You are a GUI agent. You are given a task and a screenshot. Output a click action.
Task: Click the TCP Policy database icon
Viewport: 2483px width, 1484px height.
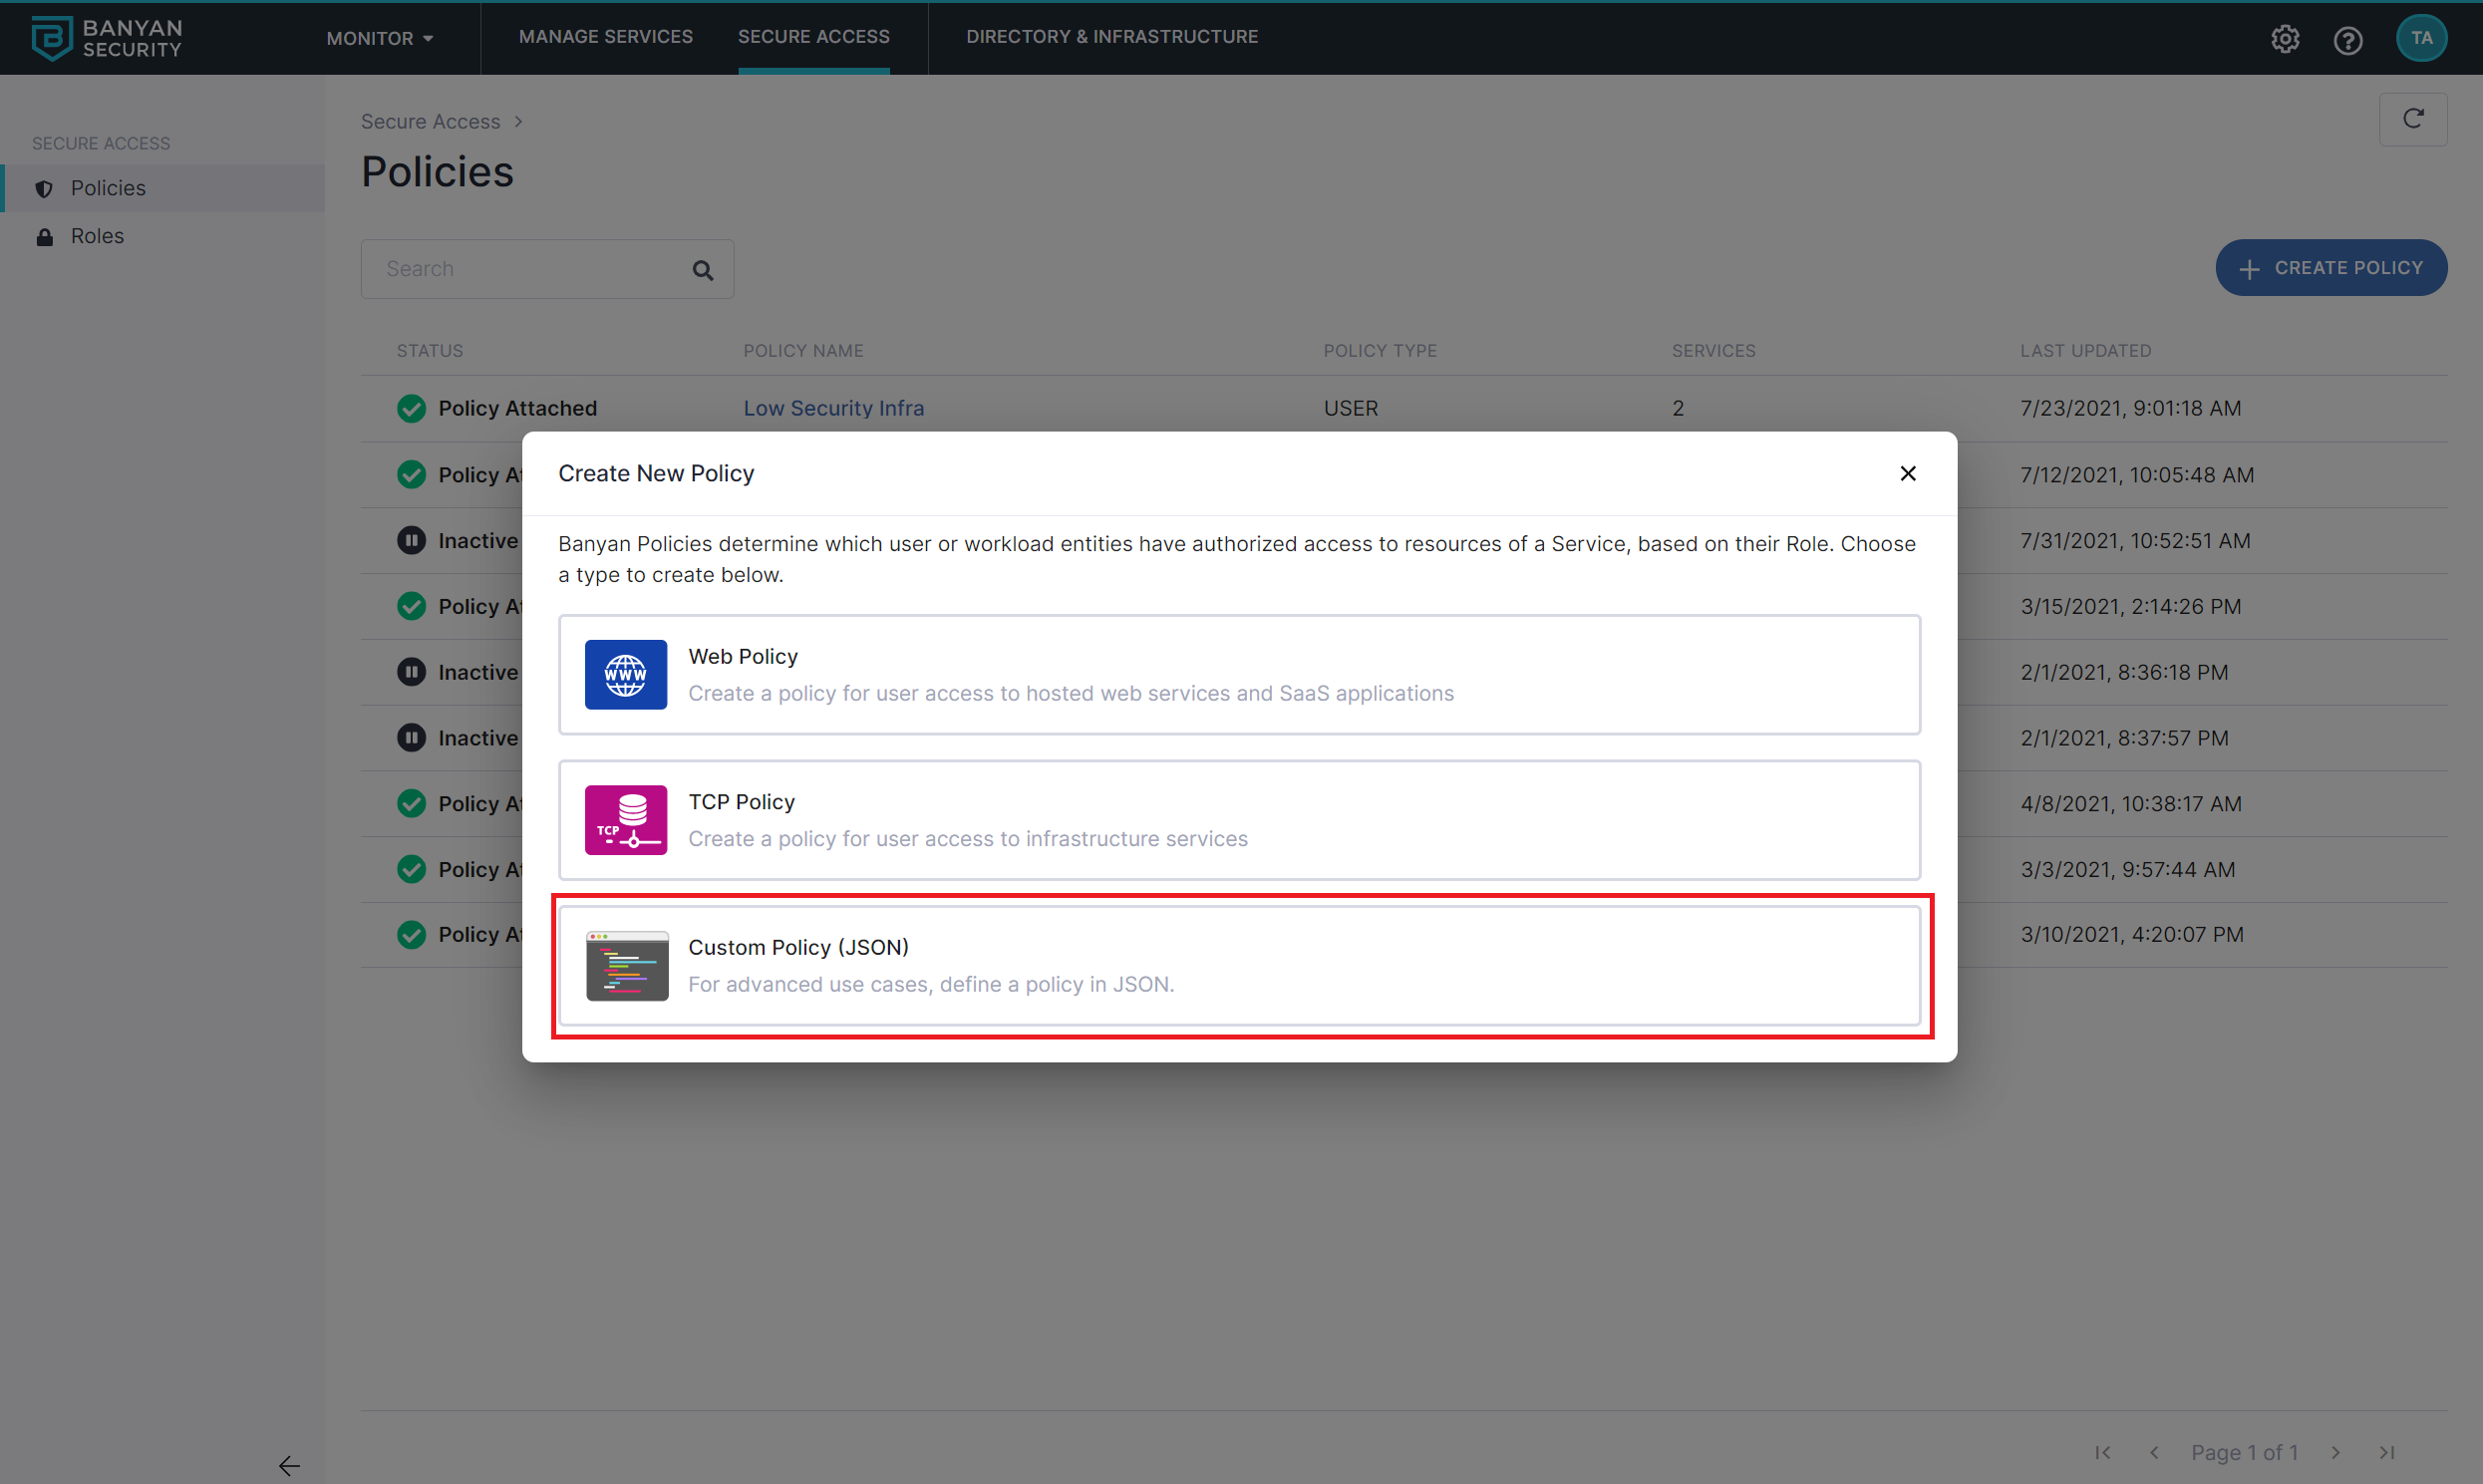(x=625, y=820)
